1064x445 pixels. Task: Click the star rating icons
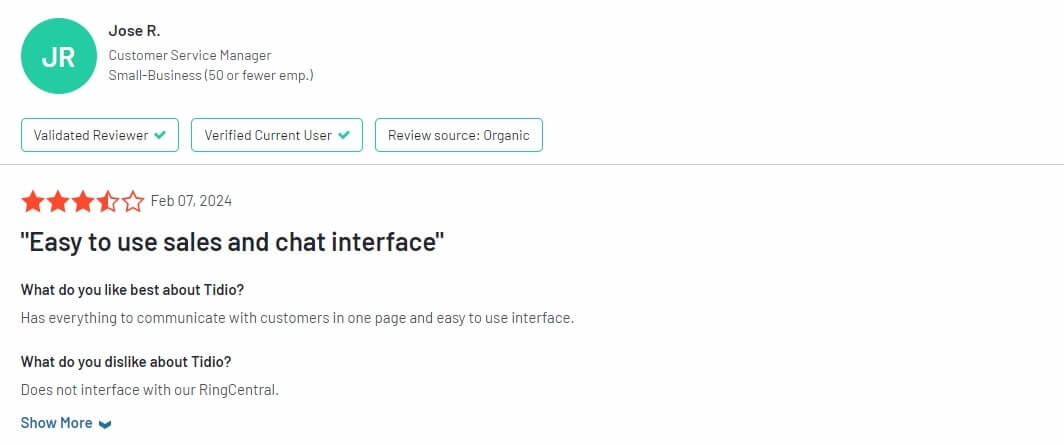[82, 201]
